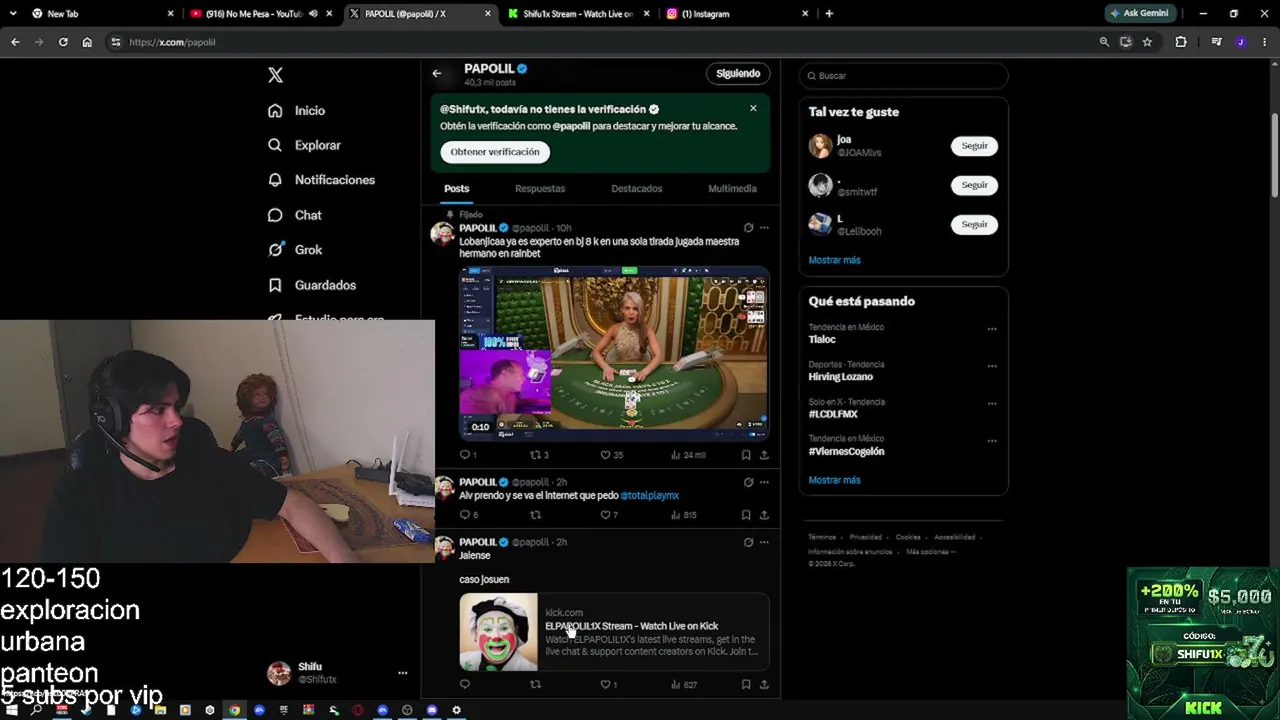Follow @Lellbooh with the Seguir button
The height and width of the screenshot is (720, 1280).
(974, 224)
